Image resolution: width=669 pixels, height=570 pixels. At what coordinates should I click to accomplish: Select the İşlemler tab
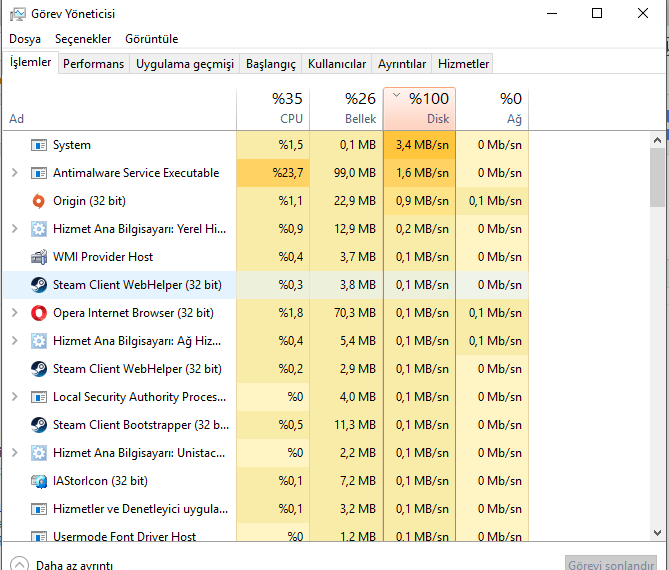[x=30, y=62]
